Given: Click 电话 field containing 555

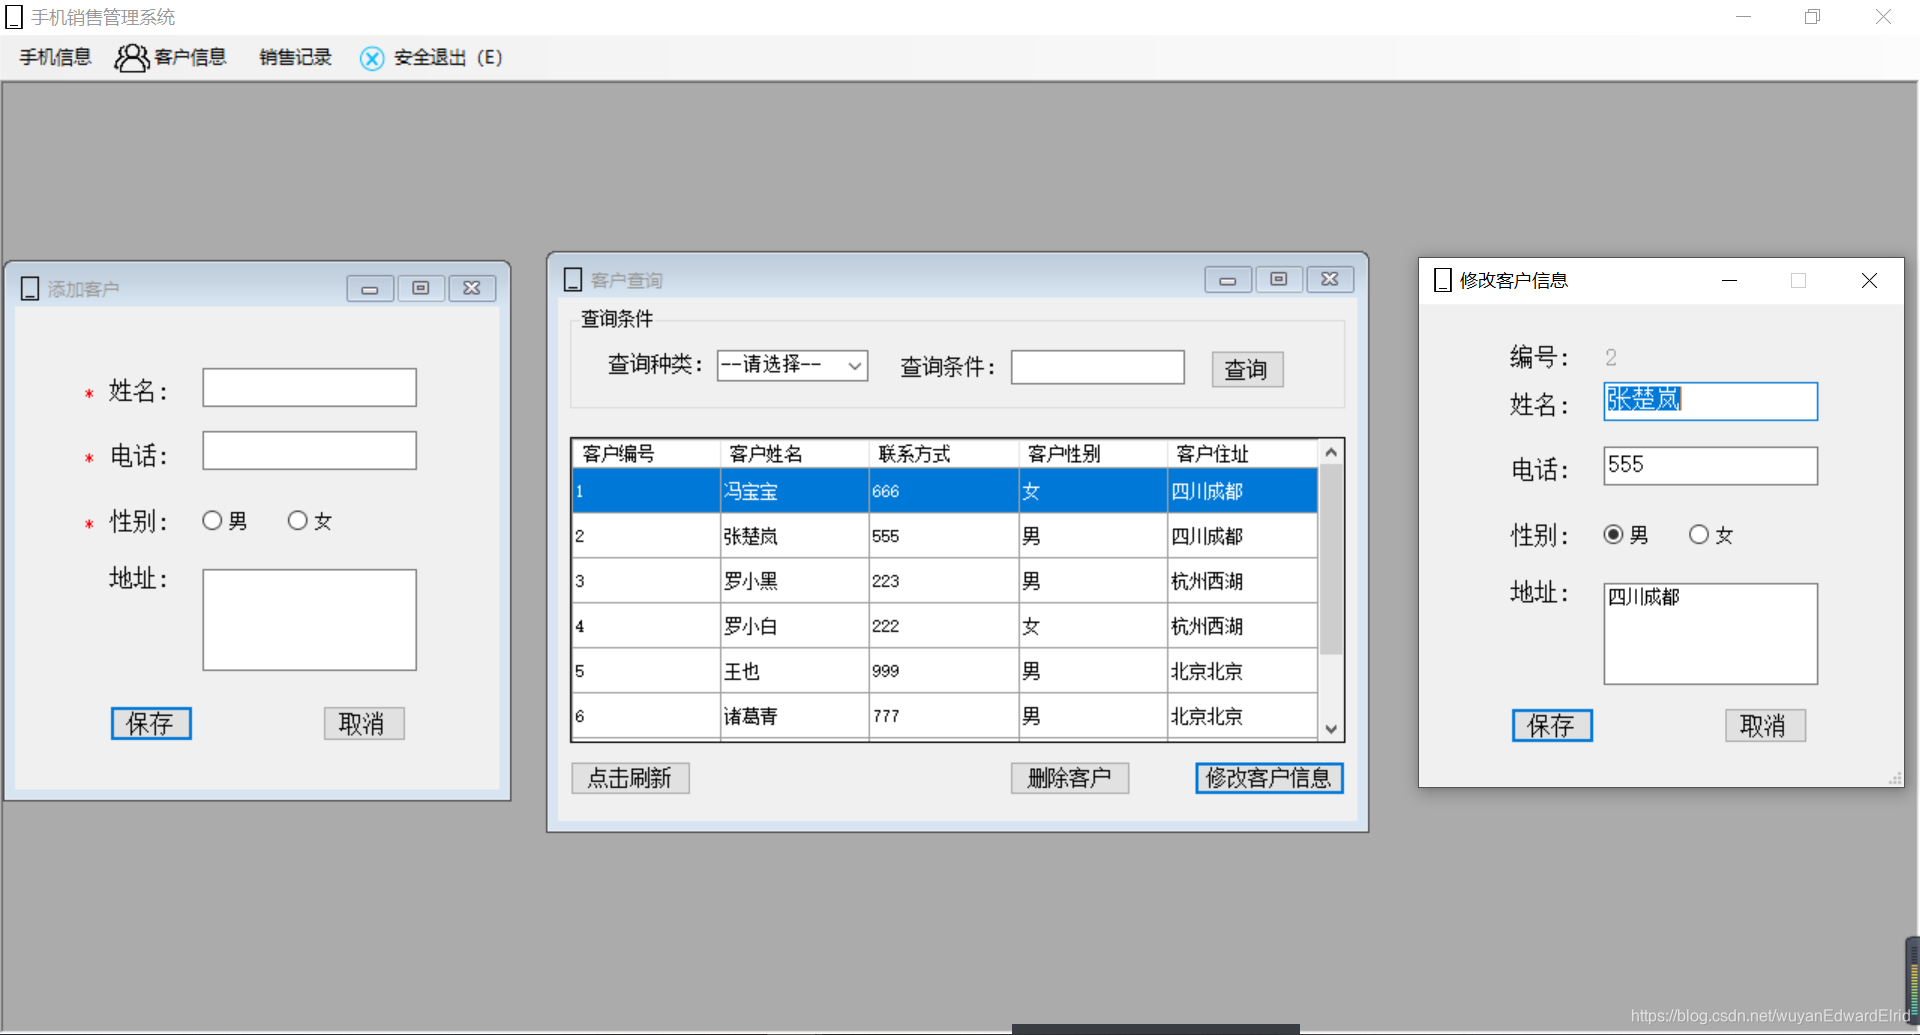Looking at the screenshot, I should pyautogui.click(x=1710, y=466).
